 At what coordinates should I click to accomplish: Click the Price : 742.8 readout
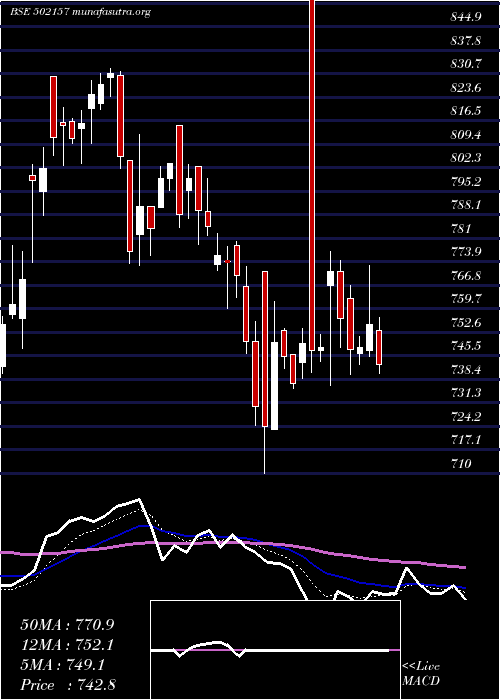click(68, 685)
